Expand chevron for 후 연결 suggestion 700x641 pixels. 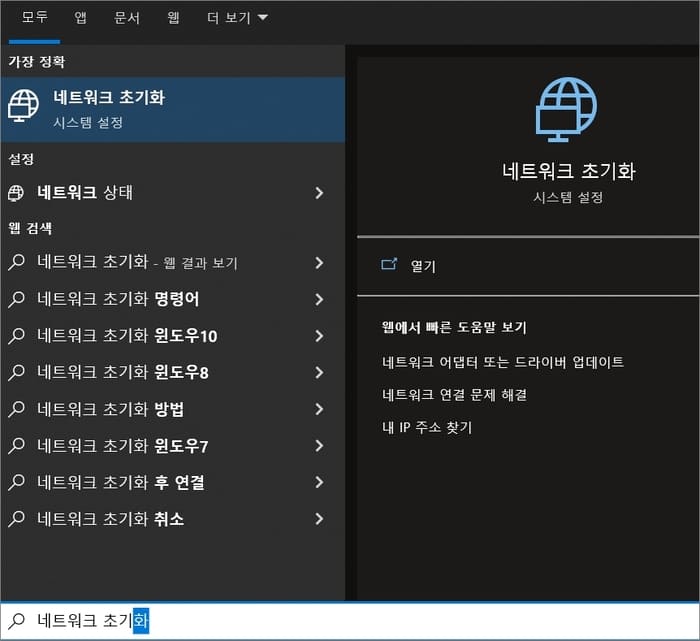319,482
